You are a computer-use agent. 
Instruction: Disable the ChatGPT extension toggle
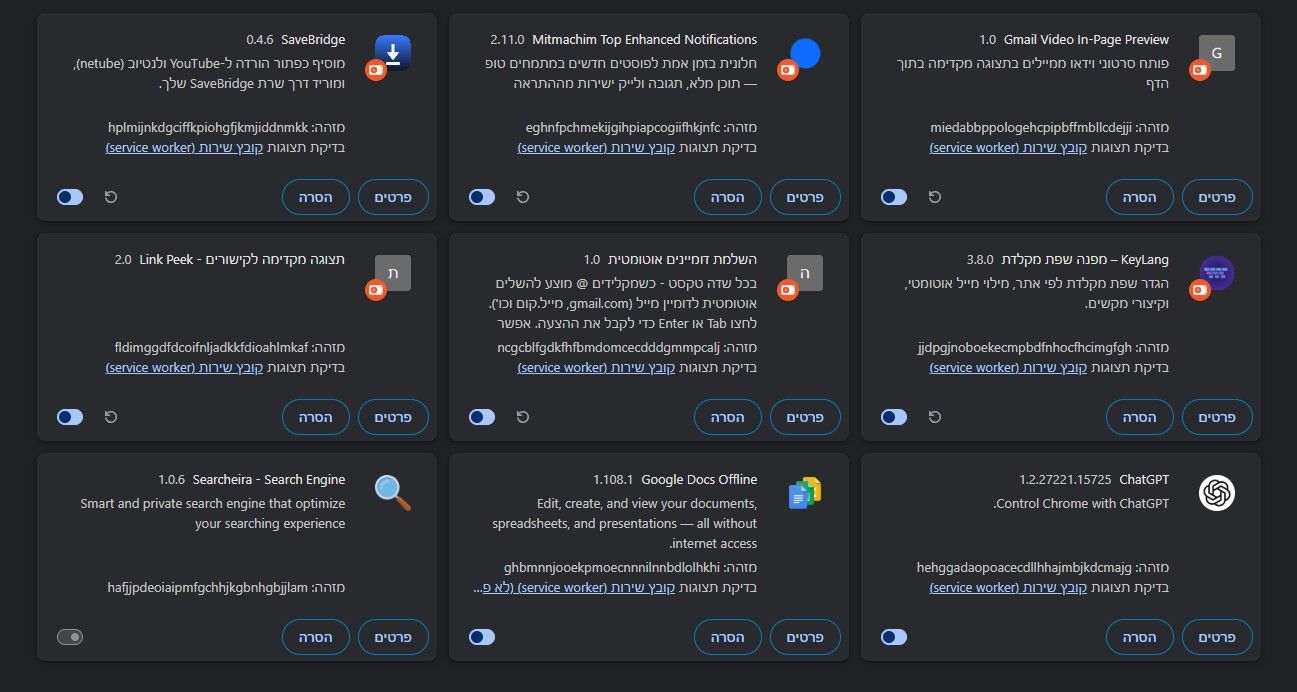894,637
